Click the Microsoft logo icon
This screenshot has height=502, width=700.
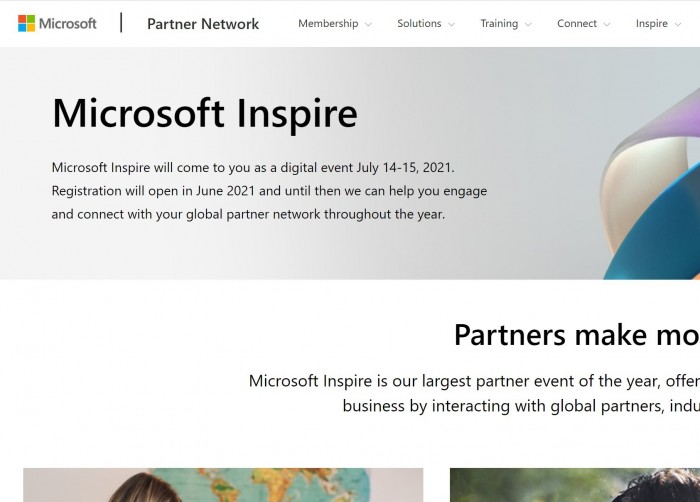pyautogui.click(x=27, y=23)
